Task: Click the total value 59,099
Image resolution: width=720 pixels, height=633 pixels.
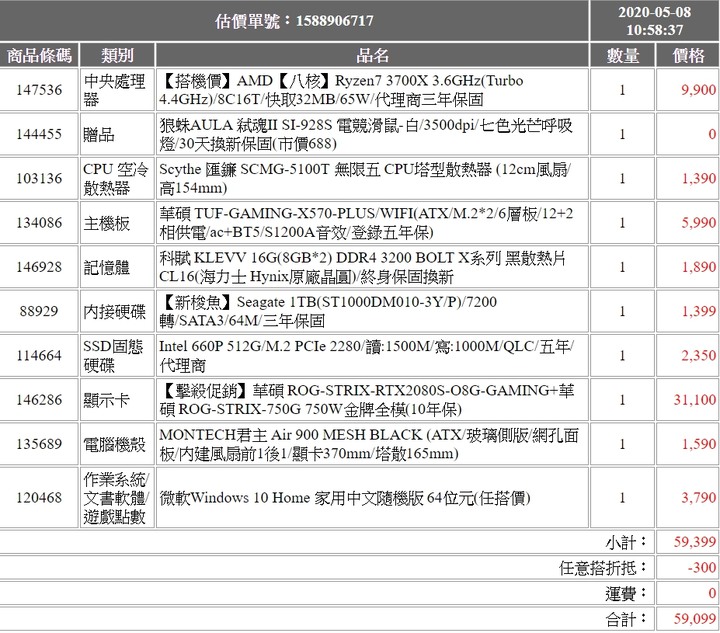Action: click(695, 619)
